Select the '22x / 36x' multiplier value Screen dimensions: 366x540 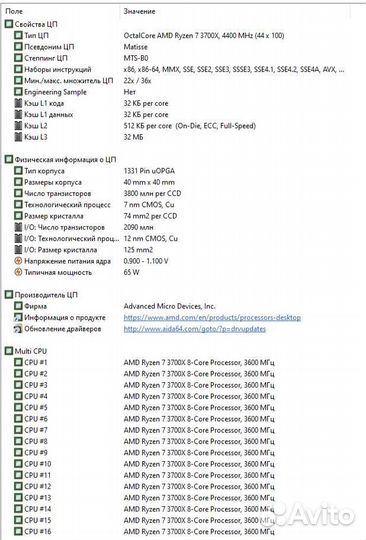click(137, 81)
